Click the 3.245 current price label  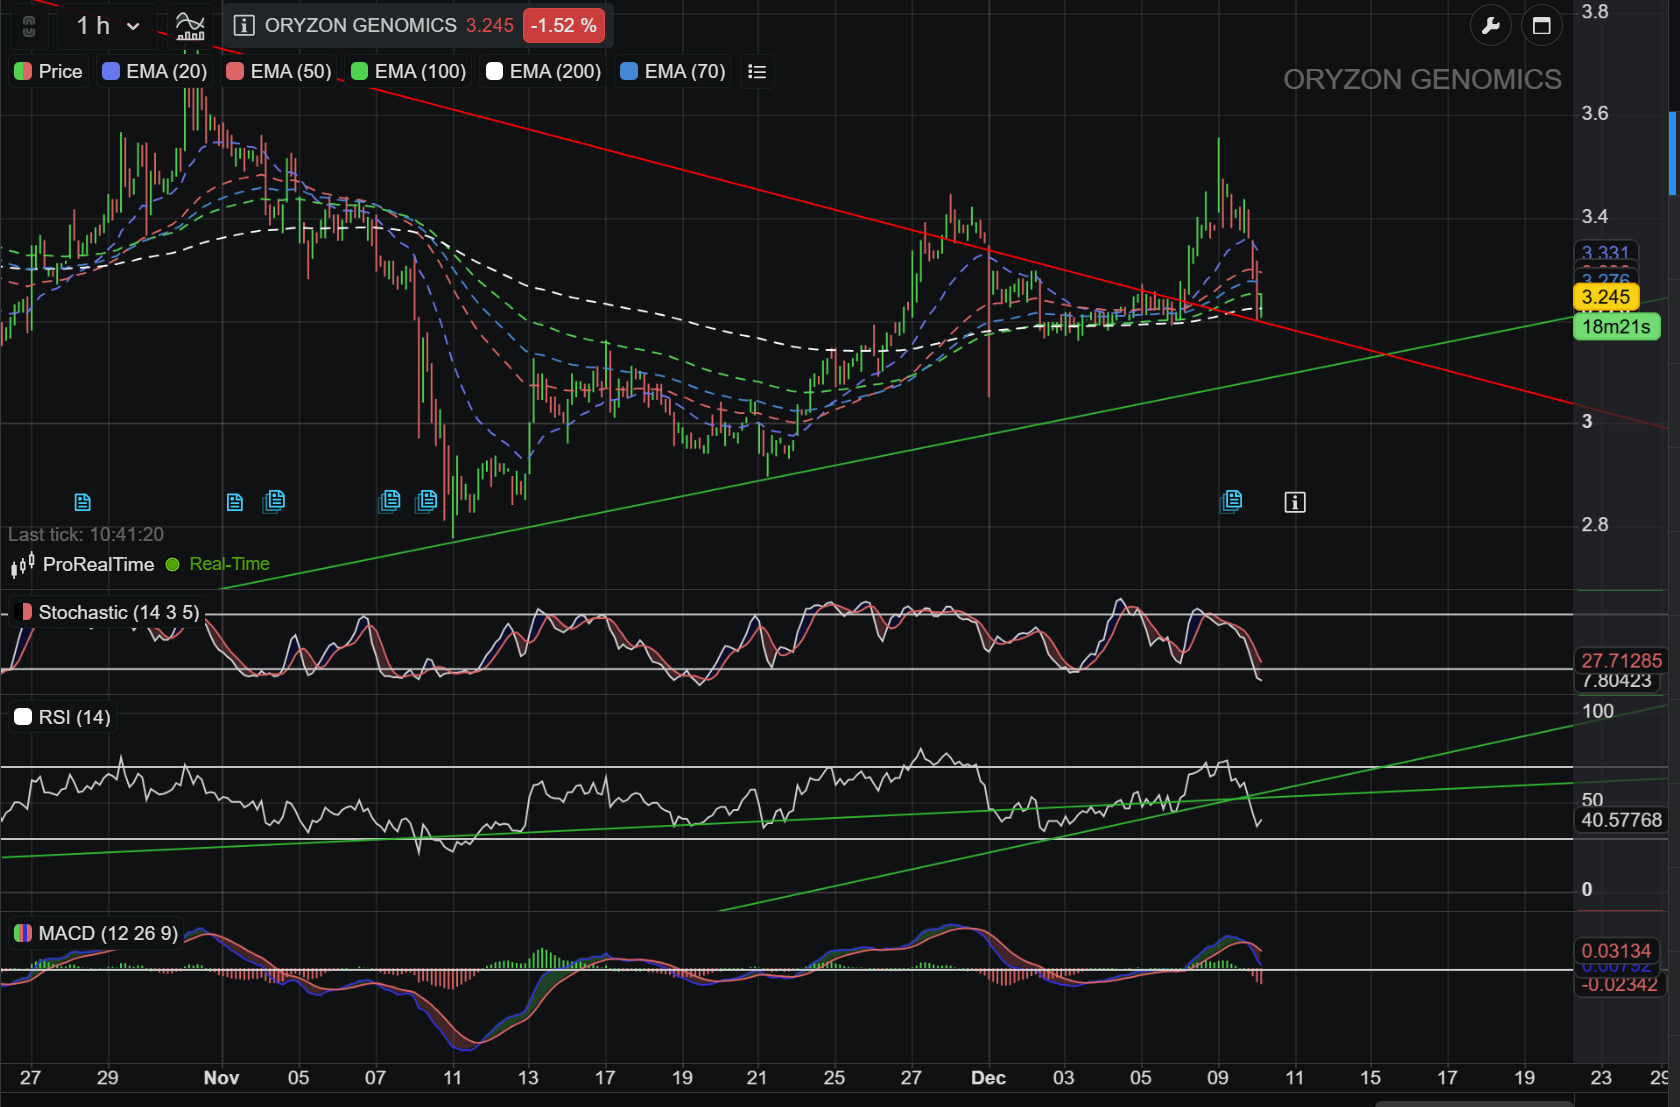click(x=1606, y=297)
